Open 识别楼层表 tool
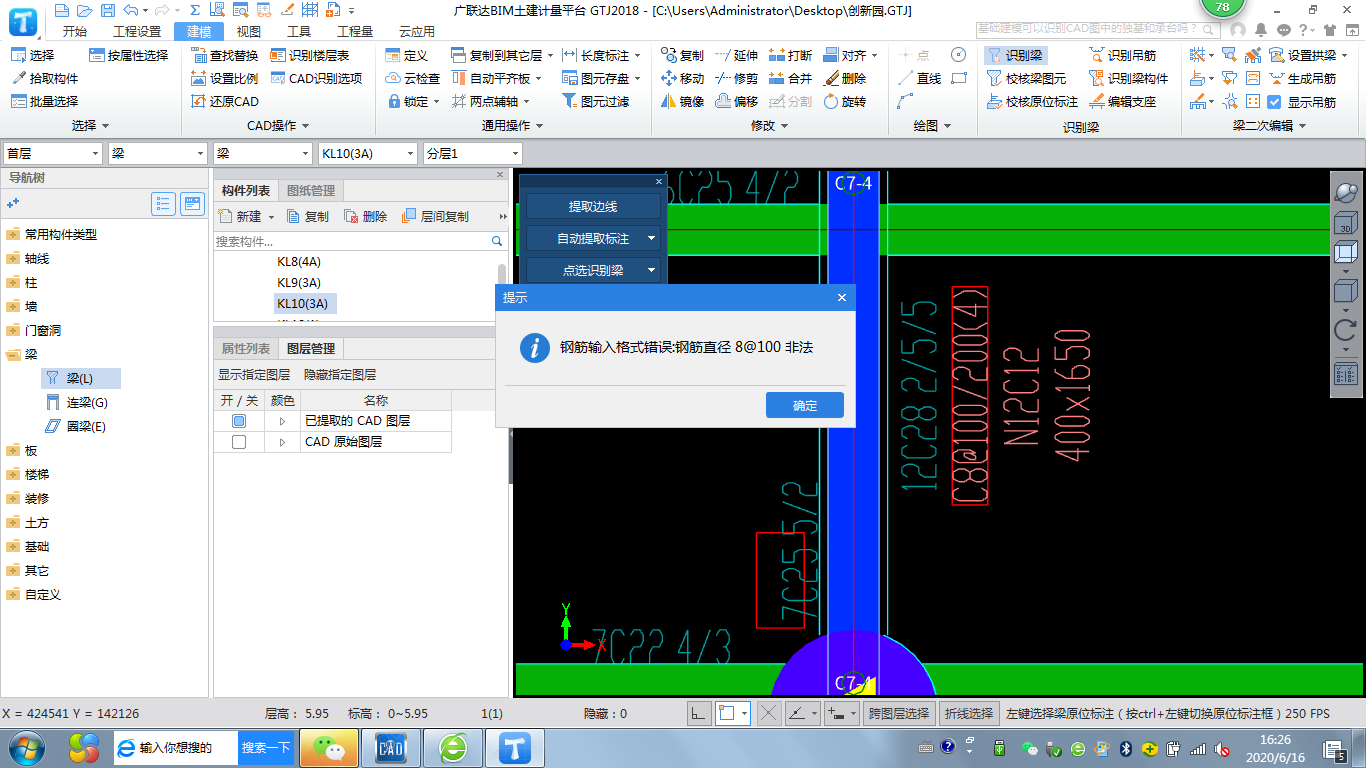1366x768 pixels. (310, 55)
